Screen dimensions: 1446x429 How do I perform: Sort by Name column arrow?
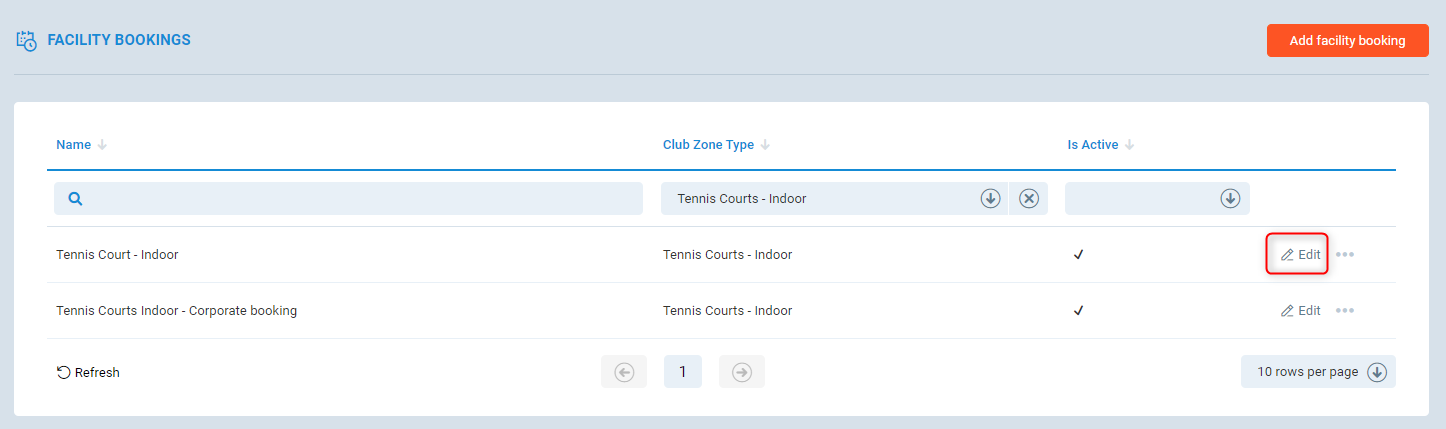tap(102, 145)
